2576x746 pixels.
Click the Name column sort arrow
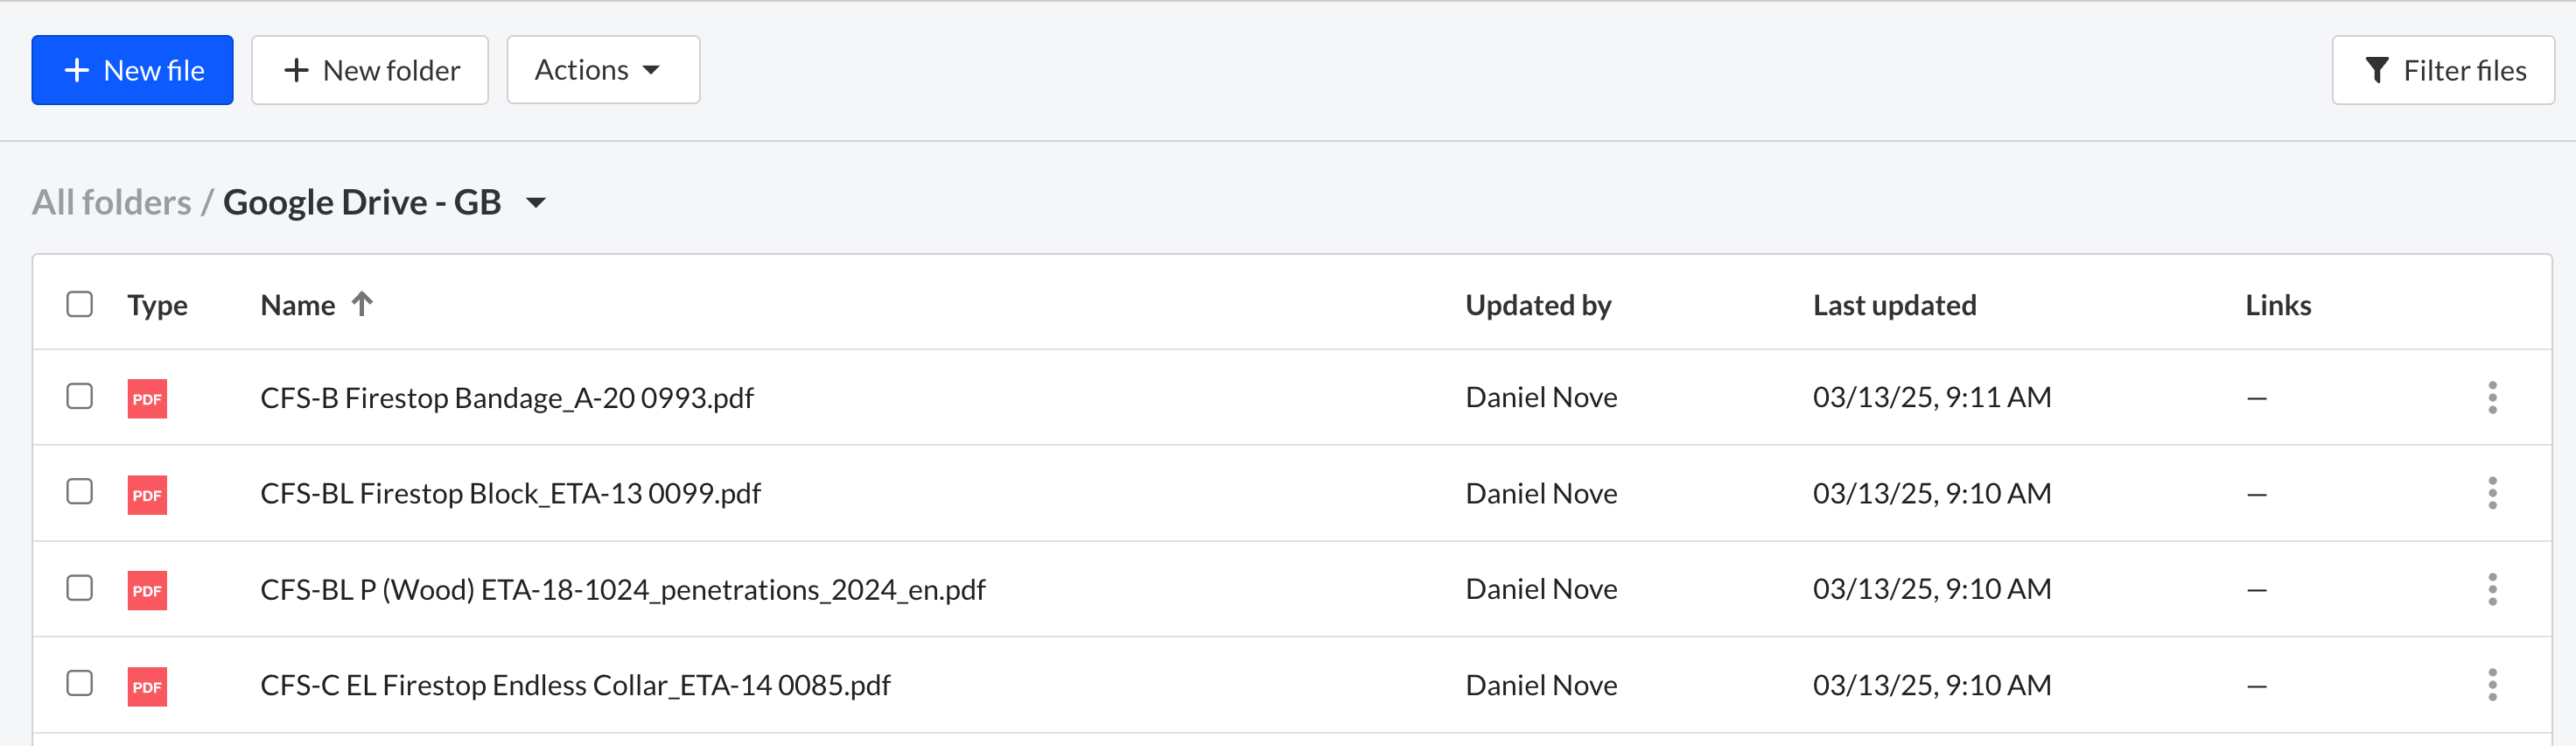tap(362, 303)
